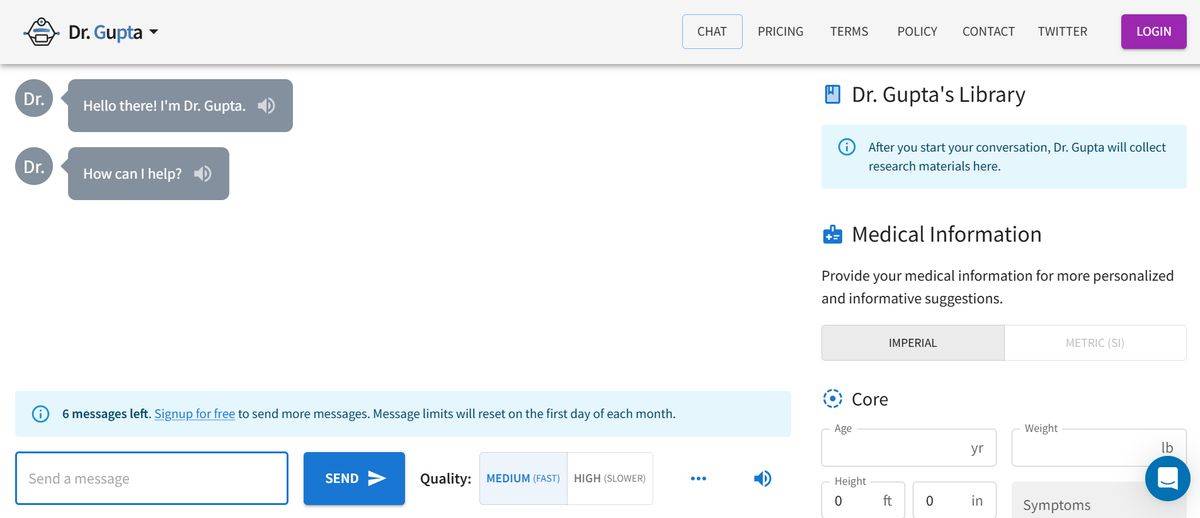This screenshot has width=1200, height=518.
Task: Switch units to METRIC (SI)
Action: pos(1095,343)
